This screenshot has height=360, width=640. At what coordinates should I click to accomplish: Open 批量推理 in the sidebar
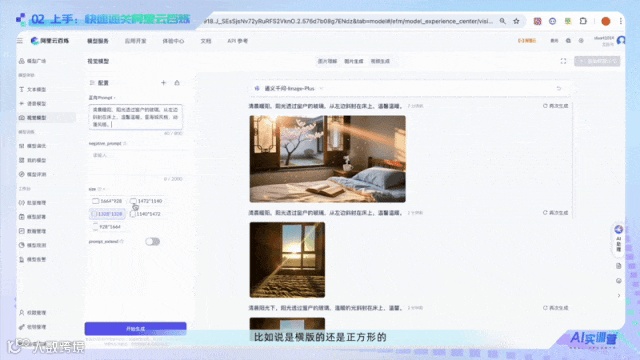(33, 202)
